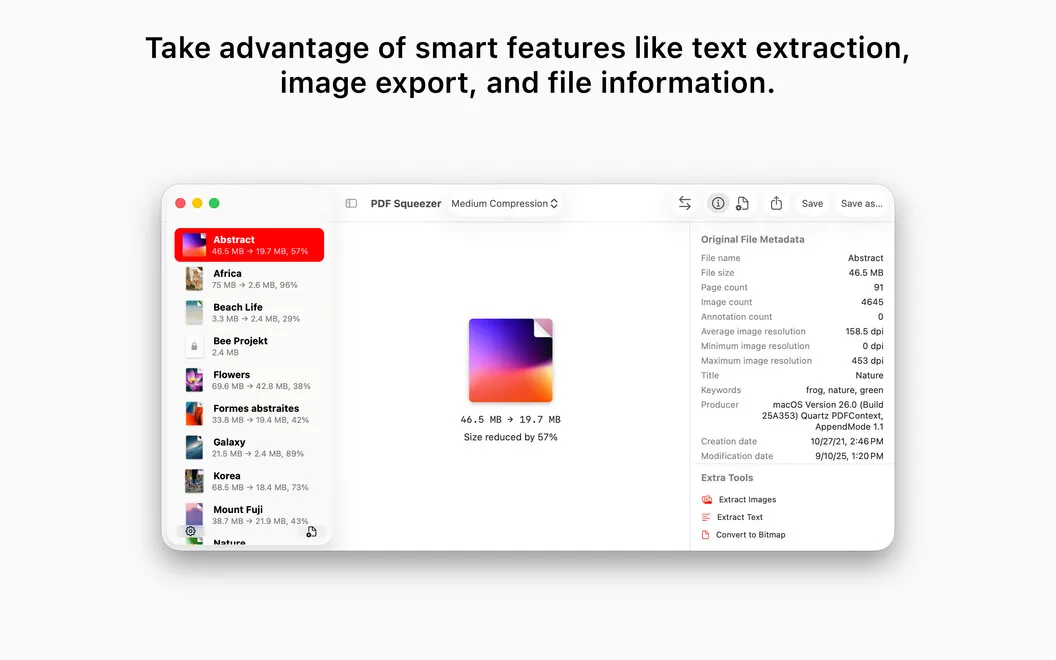This screenshot has width=1056, height=660.
Task: Select the Flowers file row
Action: [x=249, y=380]
